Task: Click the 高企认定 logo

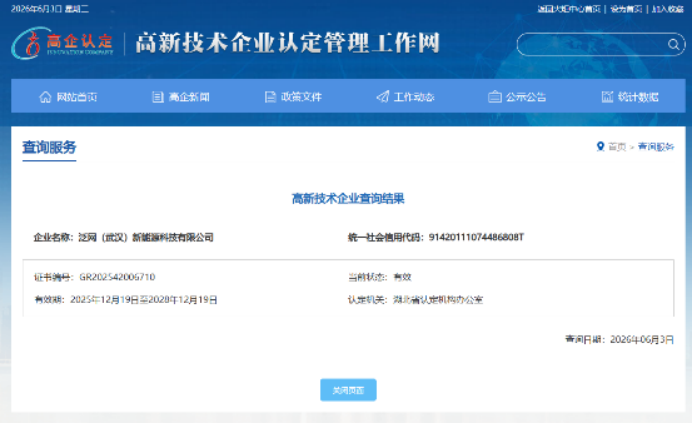Action: click(x=62, y=43)
